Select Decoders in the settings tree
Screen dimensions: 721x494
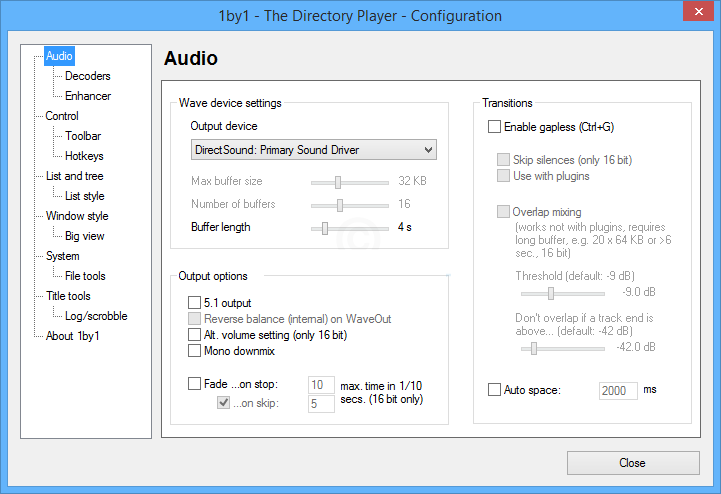tap(87, 76)
